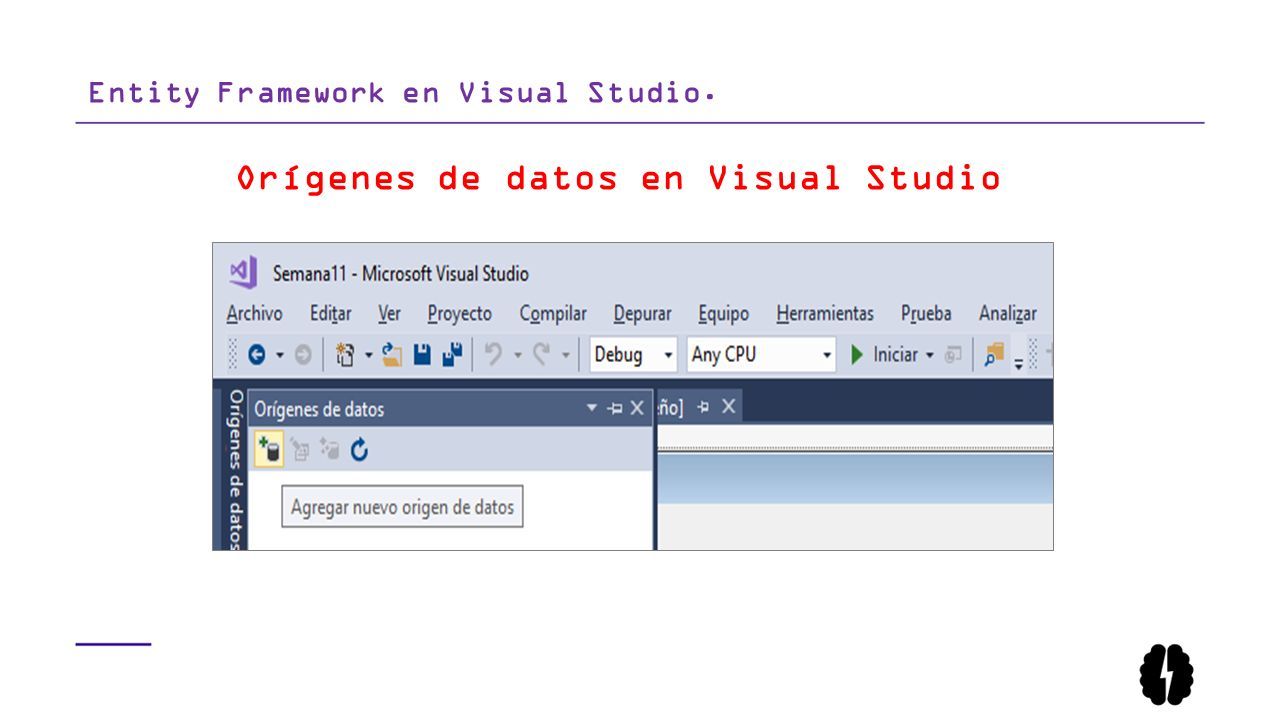
Task: Open a file with the folder icon
Action: tap(392, 354)
